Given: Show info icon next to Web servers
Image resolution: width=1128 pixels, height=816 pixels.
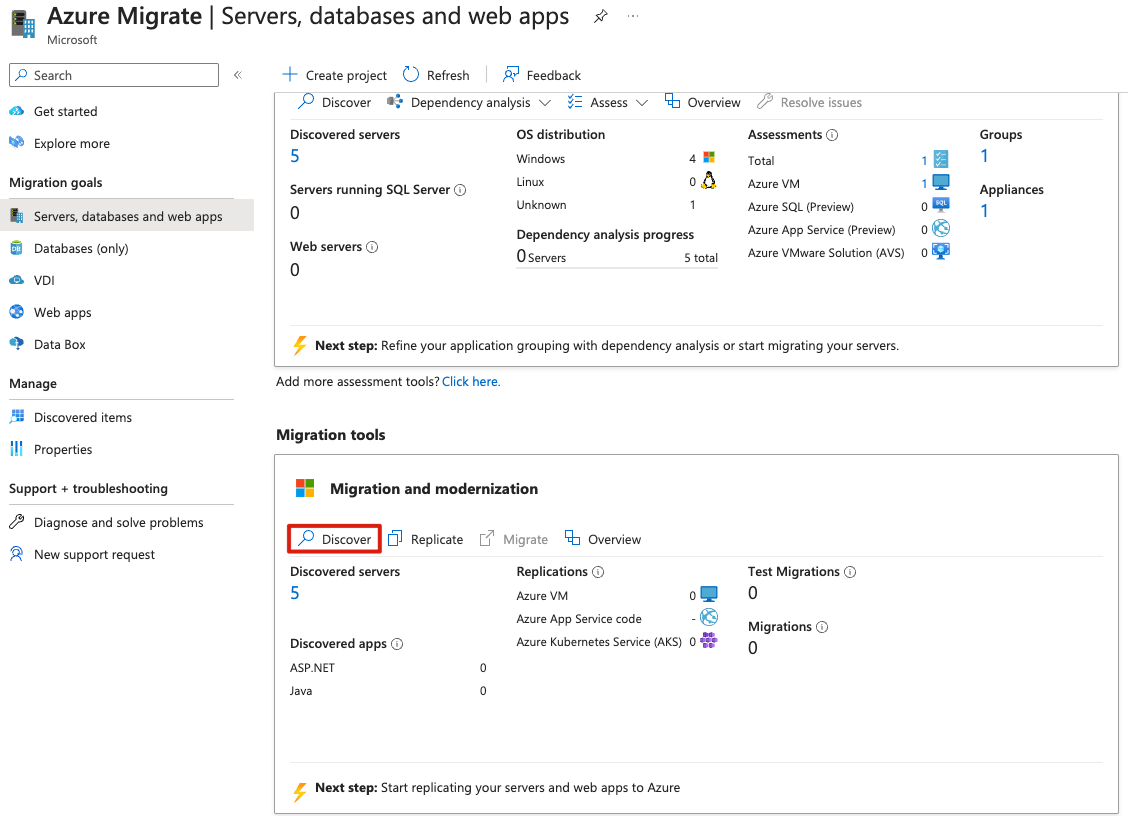Looking at the screenshot, I should (372, 247).
